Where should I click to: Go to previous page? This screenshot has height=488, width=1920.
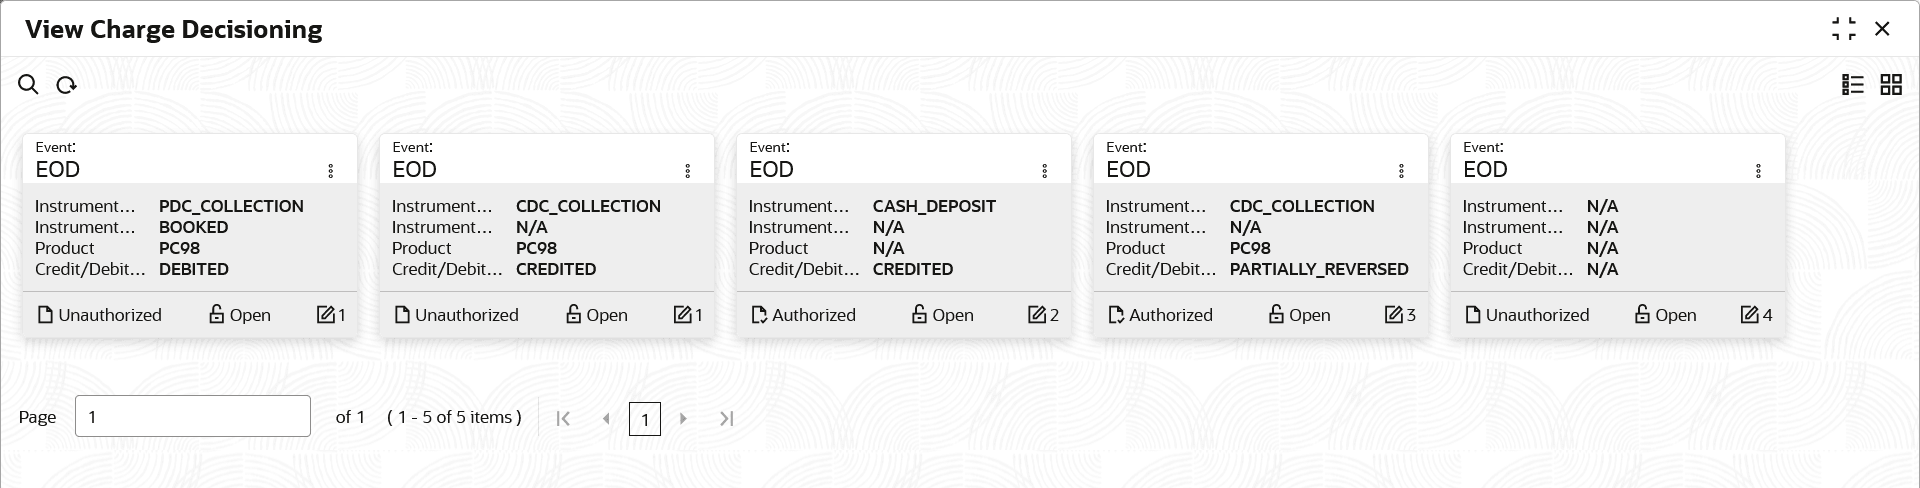click(606, 419)
